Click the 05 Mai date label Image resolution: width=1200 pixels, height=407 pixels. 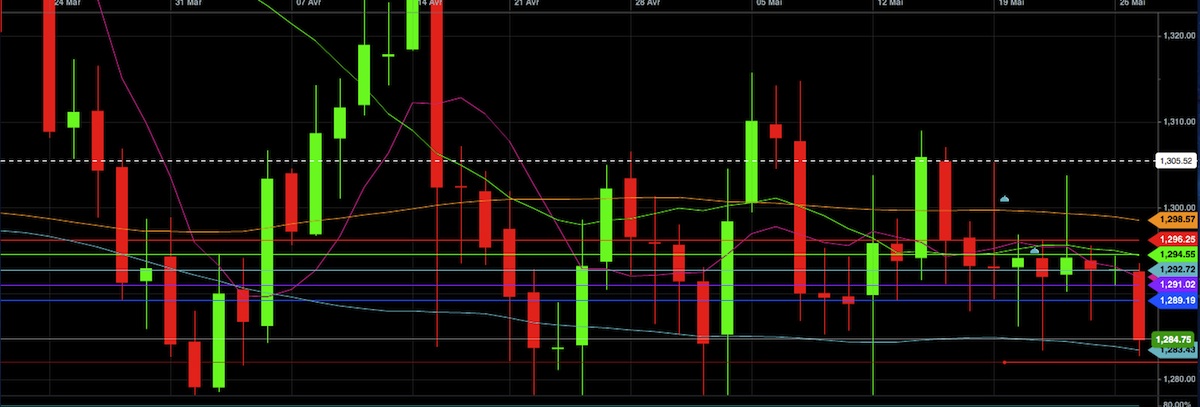[x=768, y=4]
